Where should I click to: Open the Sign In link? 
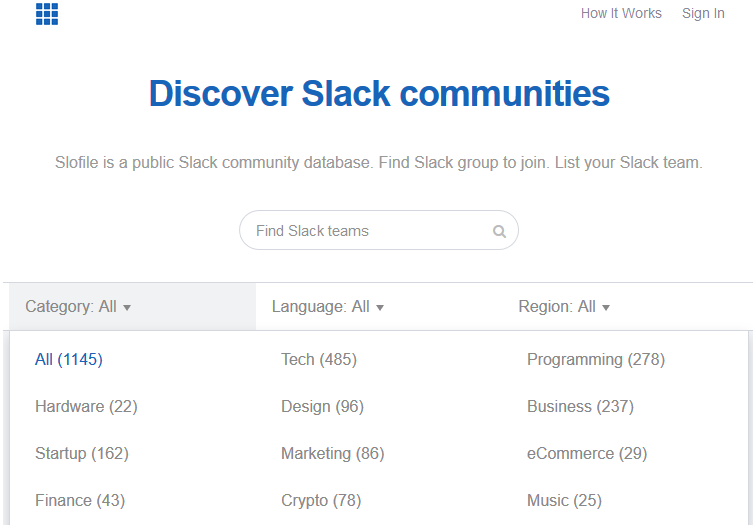click(x=703, y=13)
